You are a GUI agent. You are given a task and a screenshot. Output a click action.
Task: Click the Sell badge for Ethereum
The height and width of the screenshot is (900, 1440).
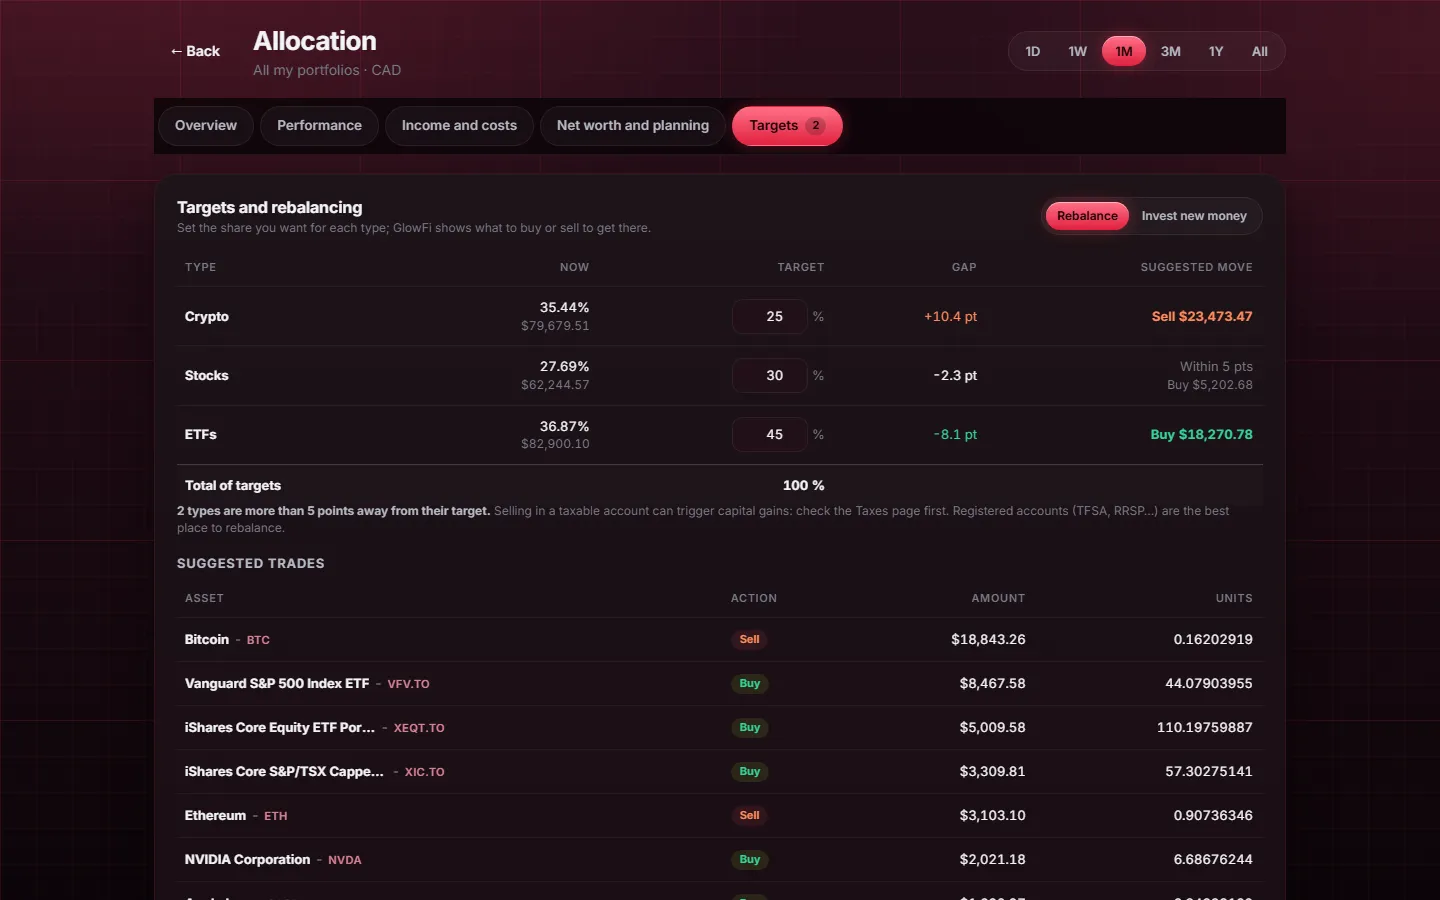(749, 815)
